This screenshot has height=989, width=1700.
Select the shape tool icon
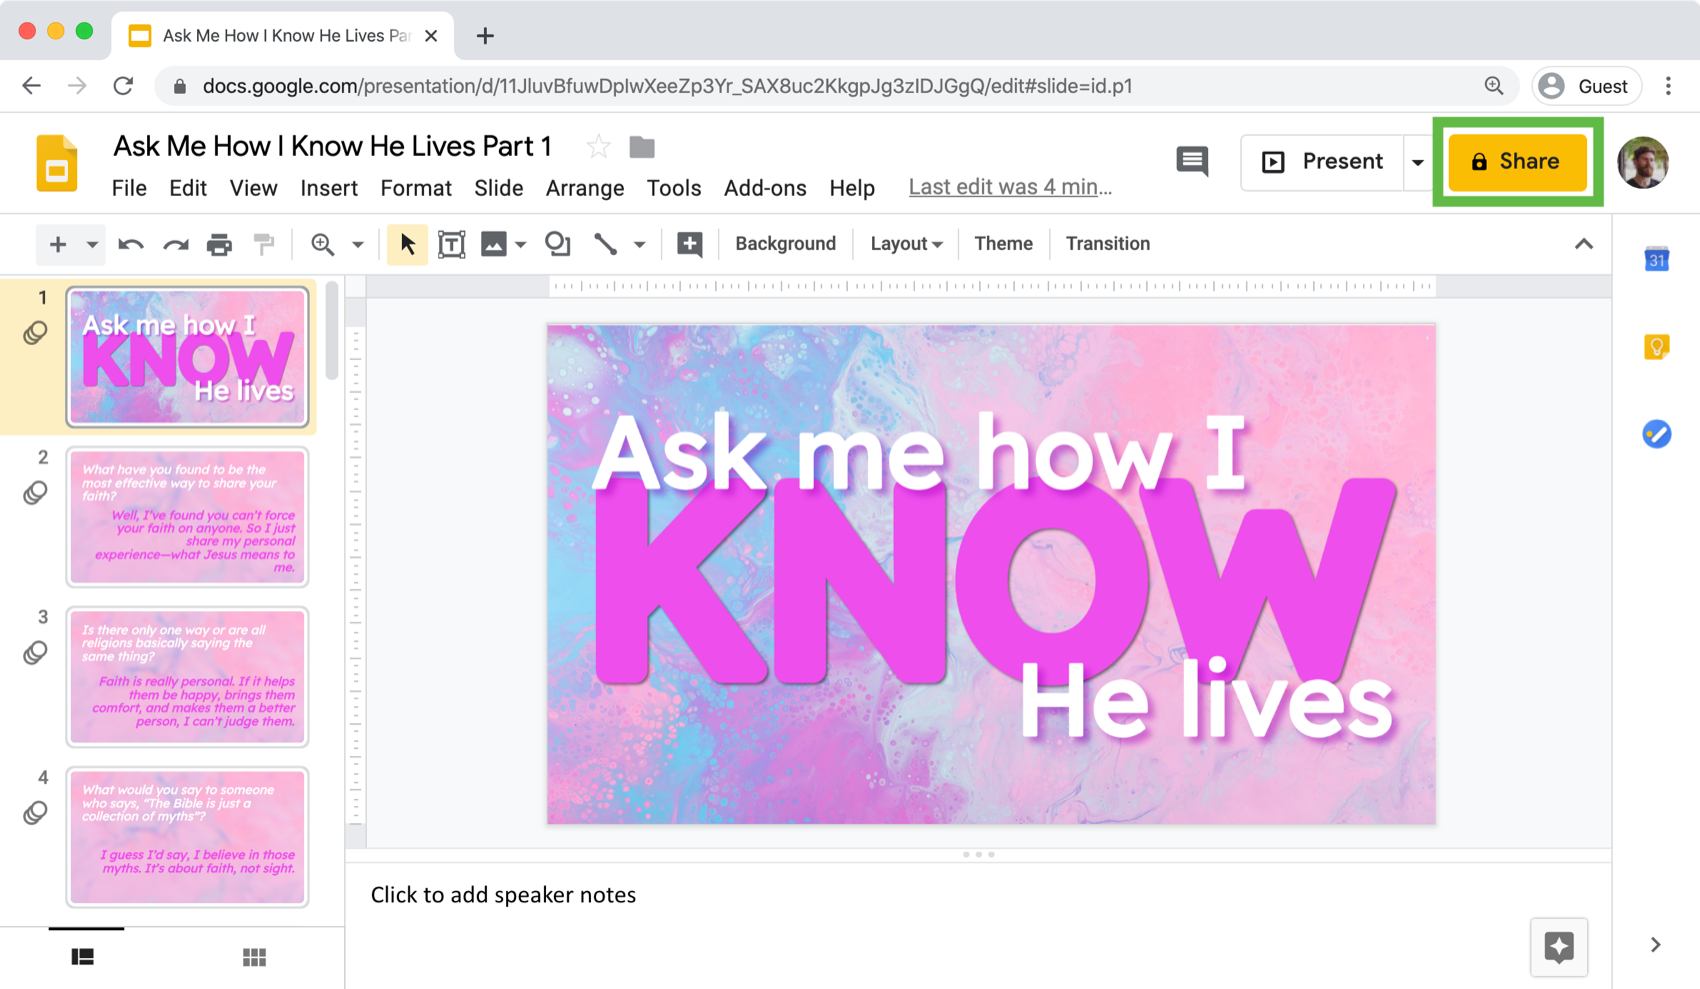point(557,244)
